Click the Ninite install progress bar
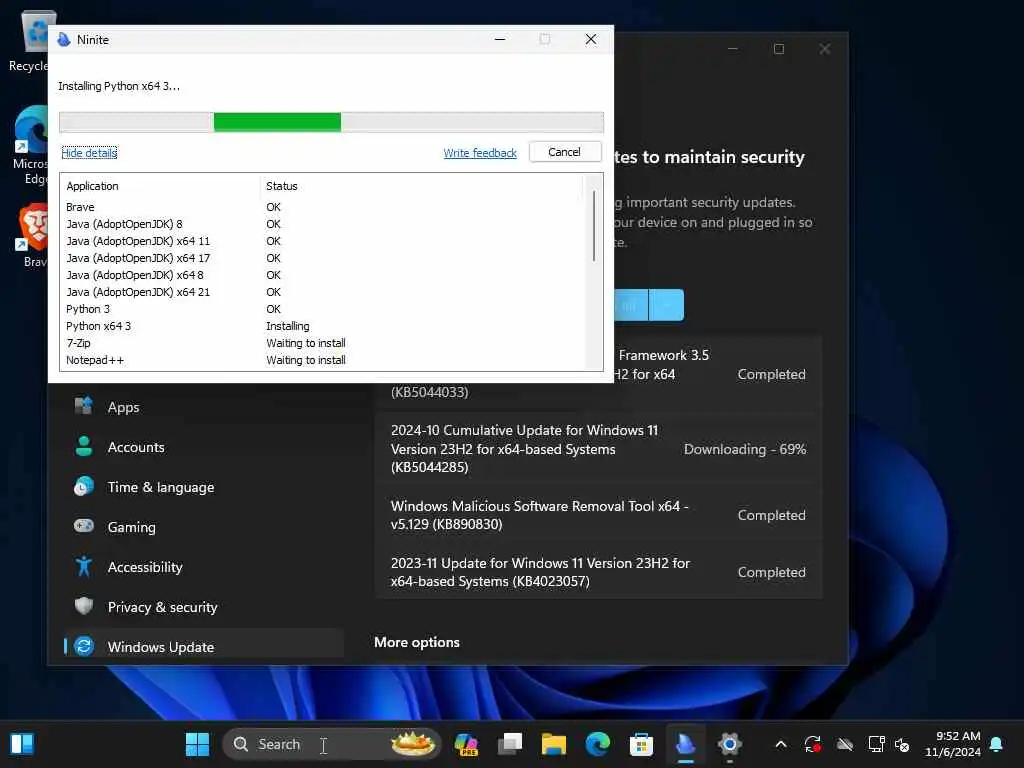This screenshot has width=1024, height=768. pyautogui.click(x=331, y=122)
